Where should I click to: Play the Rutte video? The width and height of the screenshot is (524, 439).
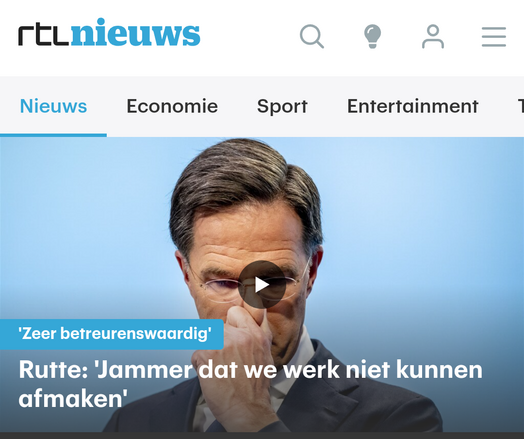262,284
